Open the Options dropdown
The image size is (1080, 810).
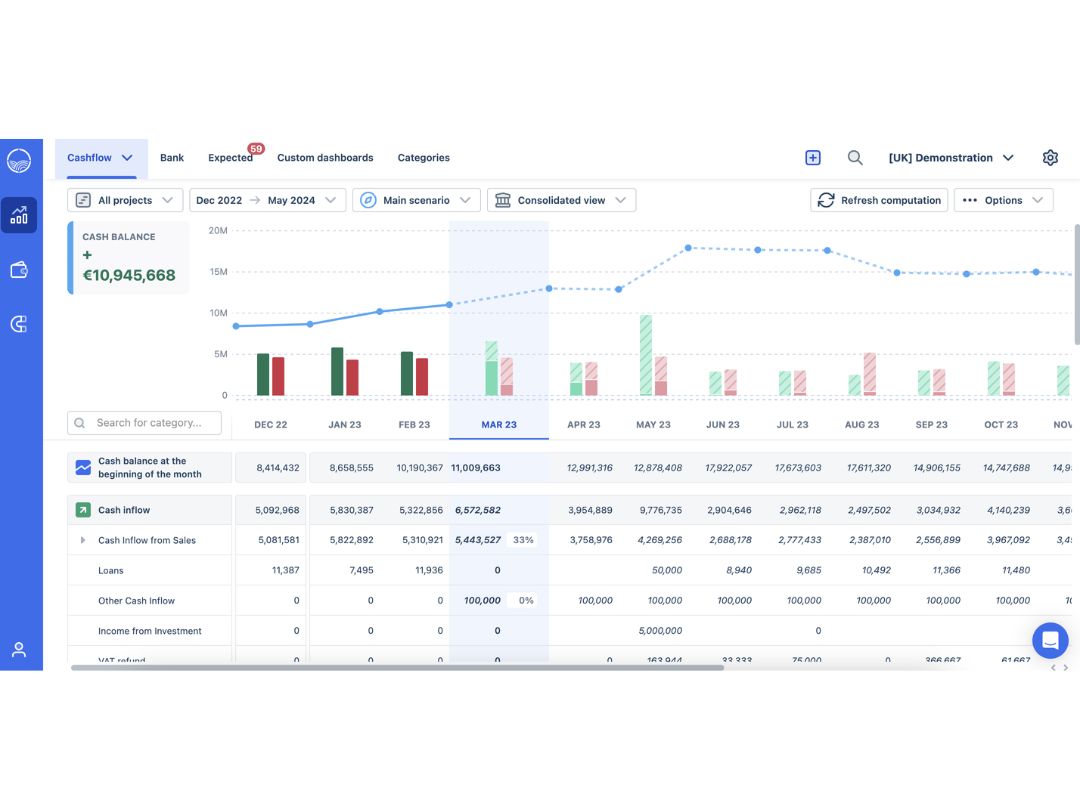[x=1004, y=200]
